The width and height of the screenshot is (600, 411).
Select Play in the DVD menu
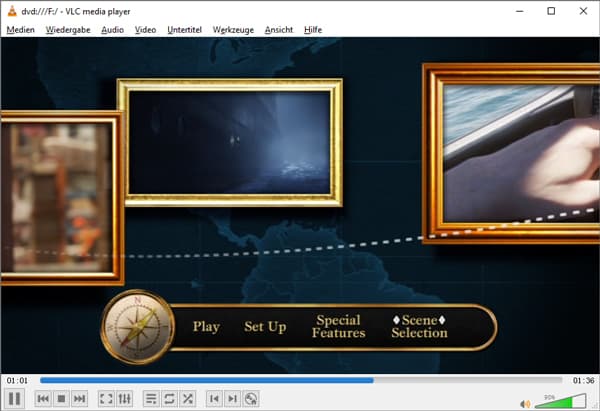pos(206,326)
